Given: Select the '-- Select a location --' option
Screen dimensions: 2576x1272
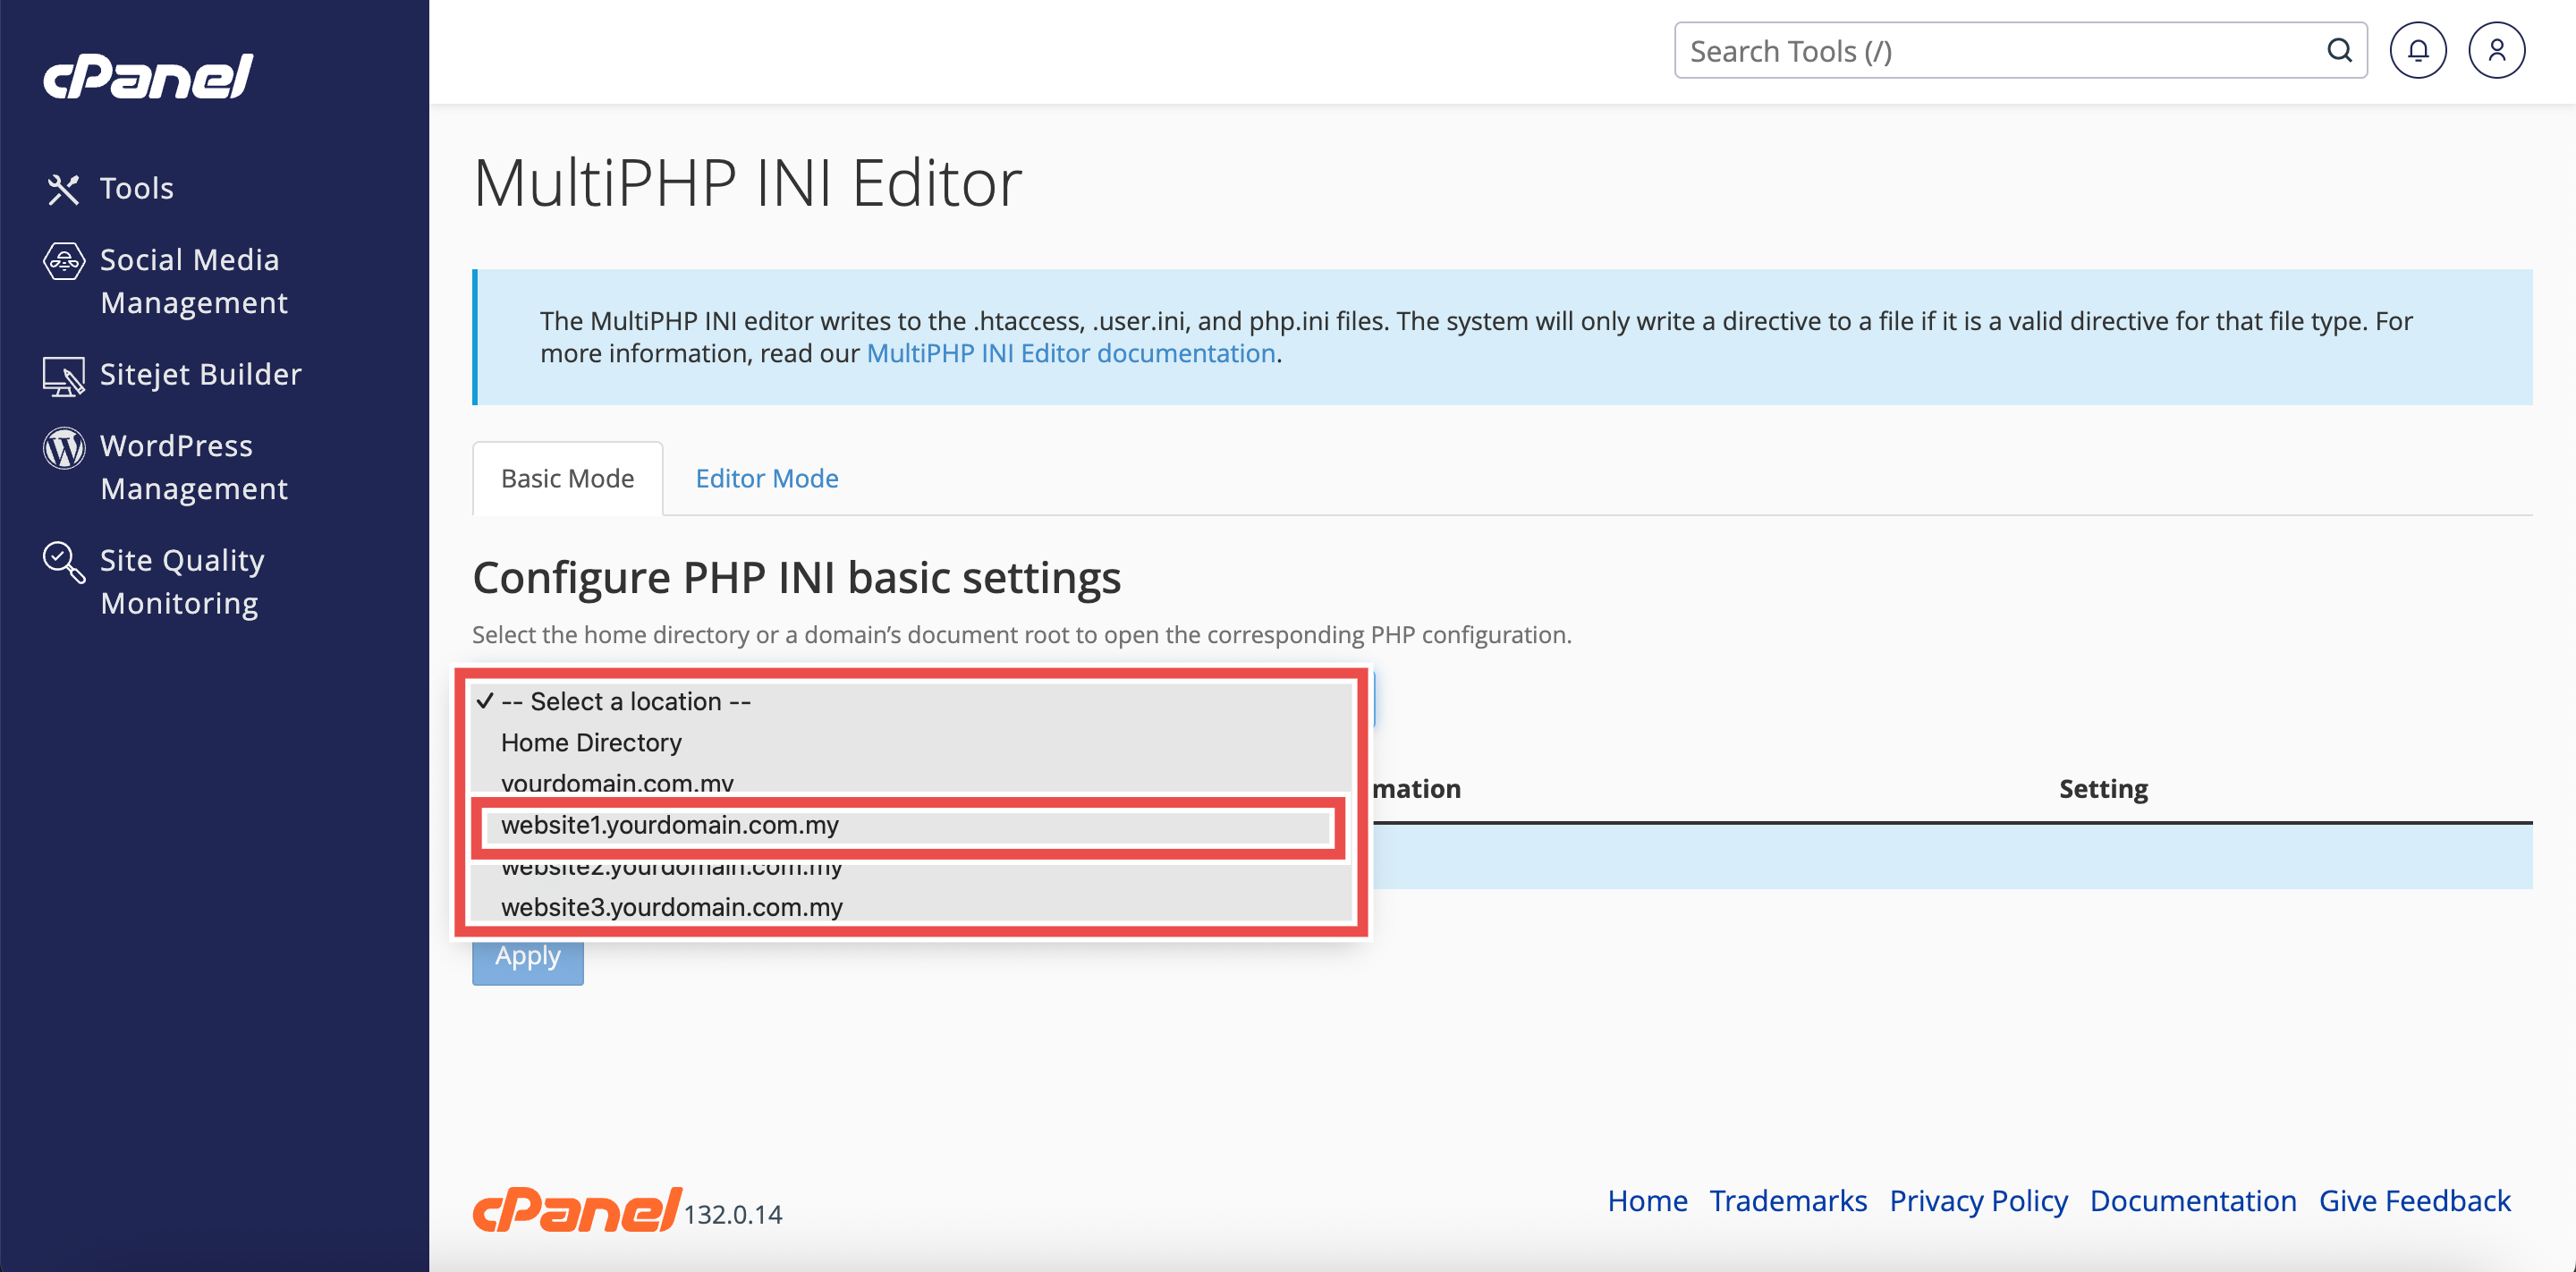Looking at the screenshot, I should pyautogui.click(x=625, y=701).
